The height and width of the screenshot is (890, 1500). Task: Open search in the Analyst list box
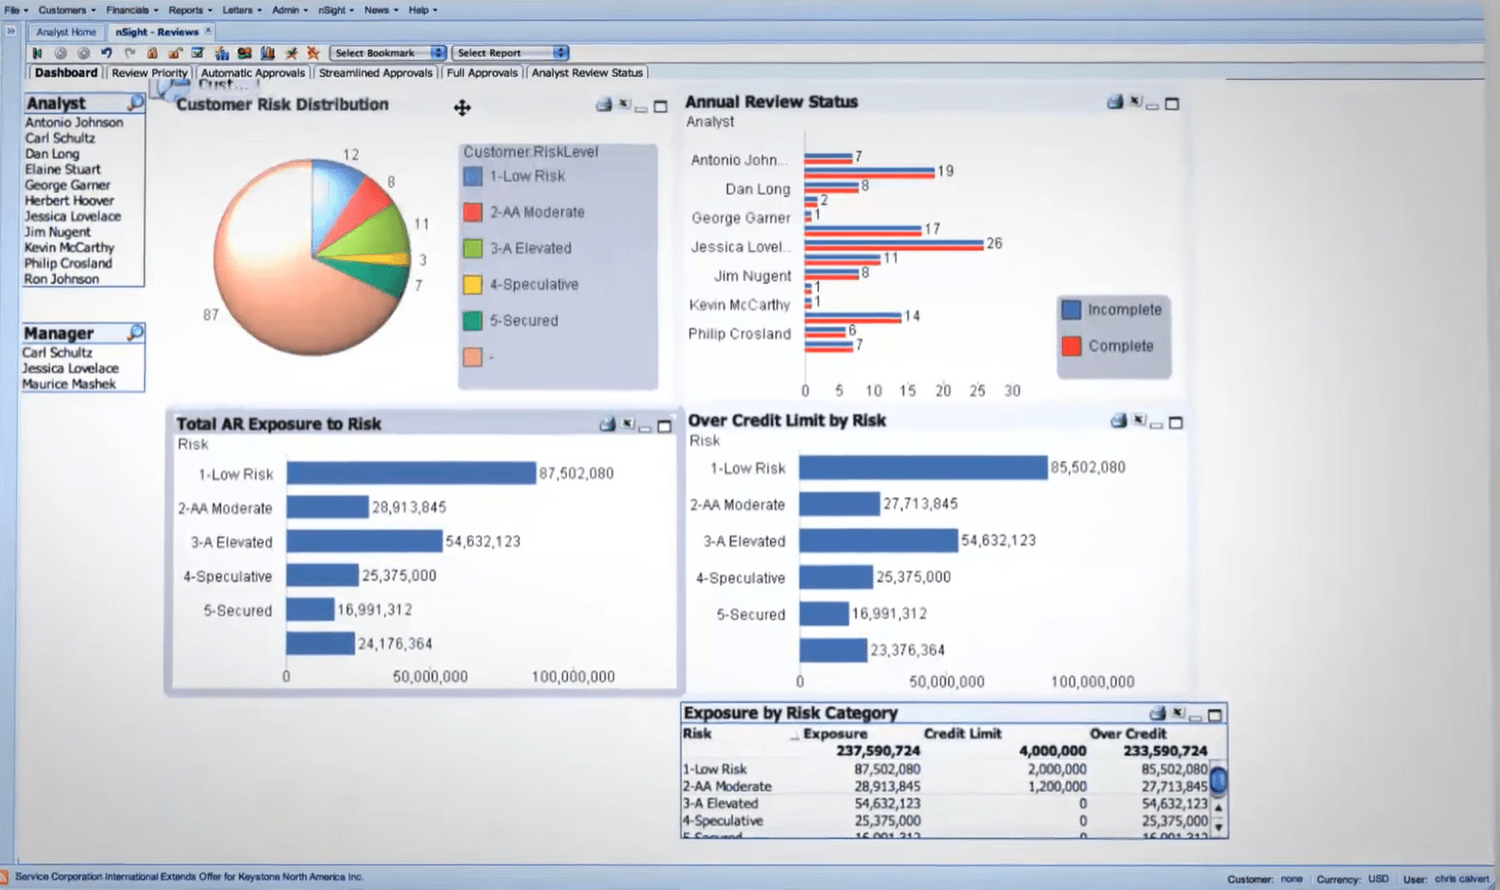pyautogui.click(x=135, y=103)
